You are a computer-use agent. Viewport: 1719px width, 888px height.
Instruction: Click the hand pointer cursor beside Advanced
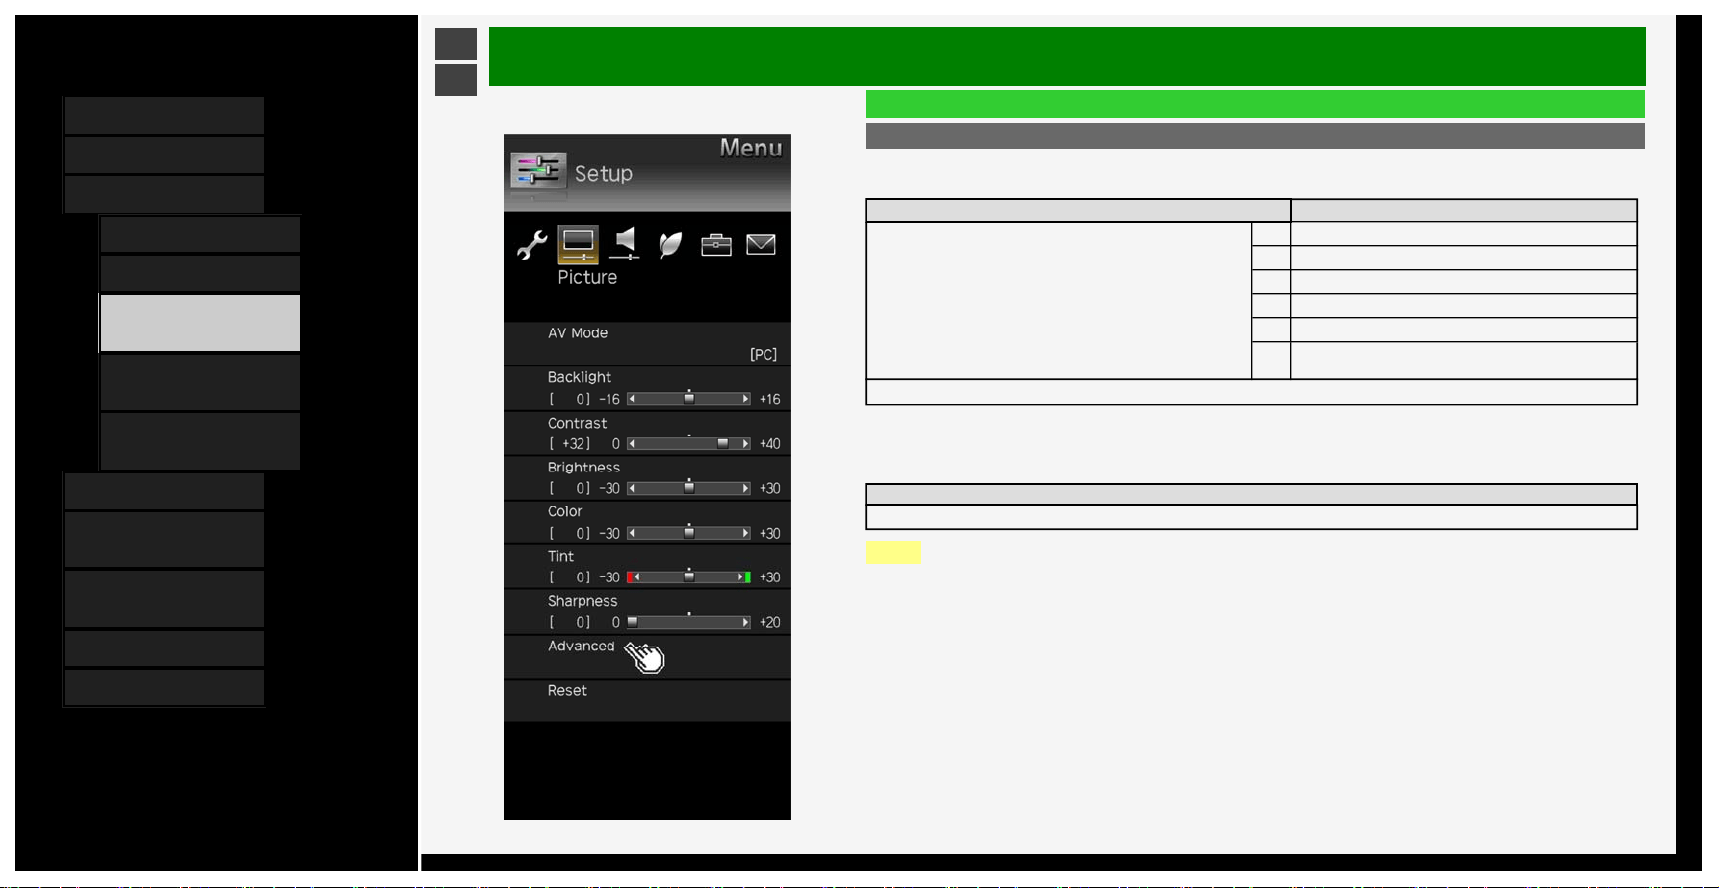click(x=646, y=657)
